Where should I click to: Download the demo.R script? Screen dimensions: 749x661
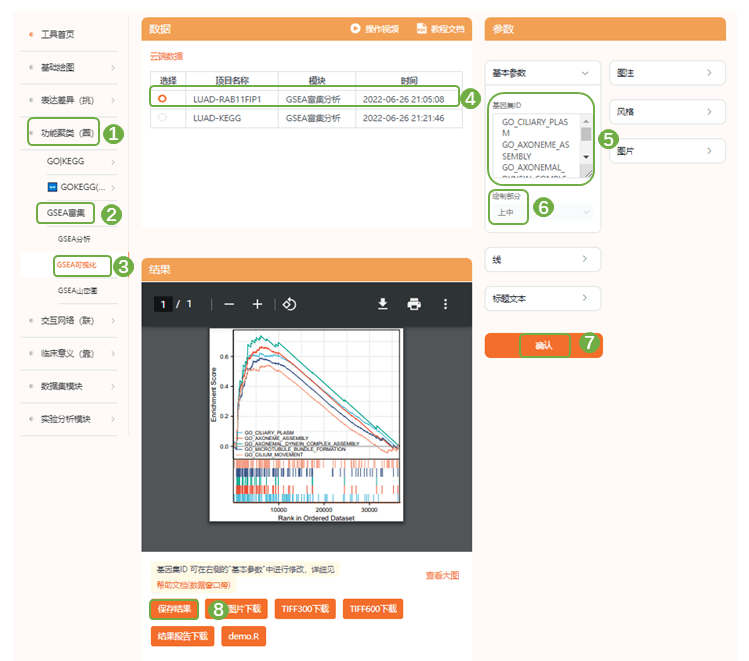(244, 636)
